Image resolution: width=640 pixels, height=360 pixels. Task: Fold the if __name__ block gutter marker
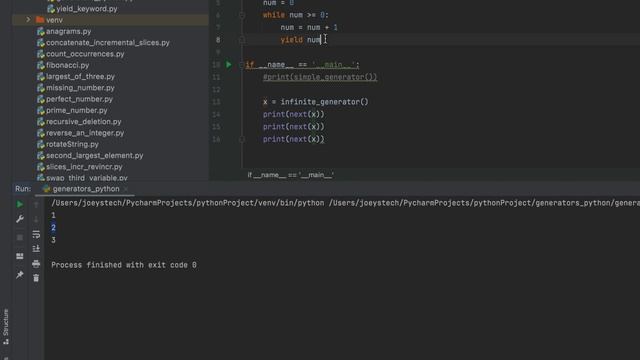tap(242, 64)
